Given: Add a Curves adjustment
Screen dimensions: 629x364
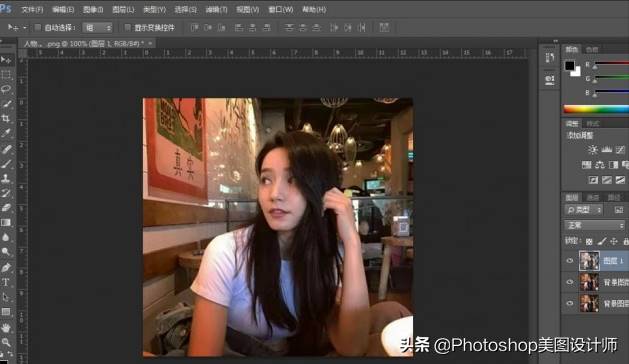Looking at the screenshot, I should [620, 150].
